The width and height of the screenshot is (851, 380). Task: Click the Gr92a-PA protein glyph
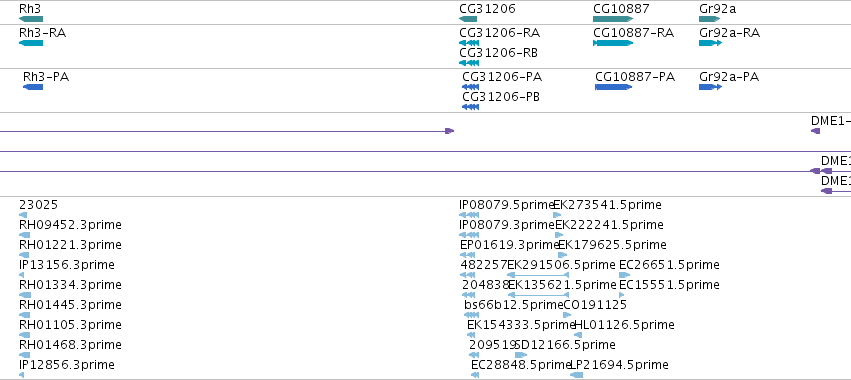(x=710, y=87)
